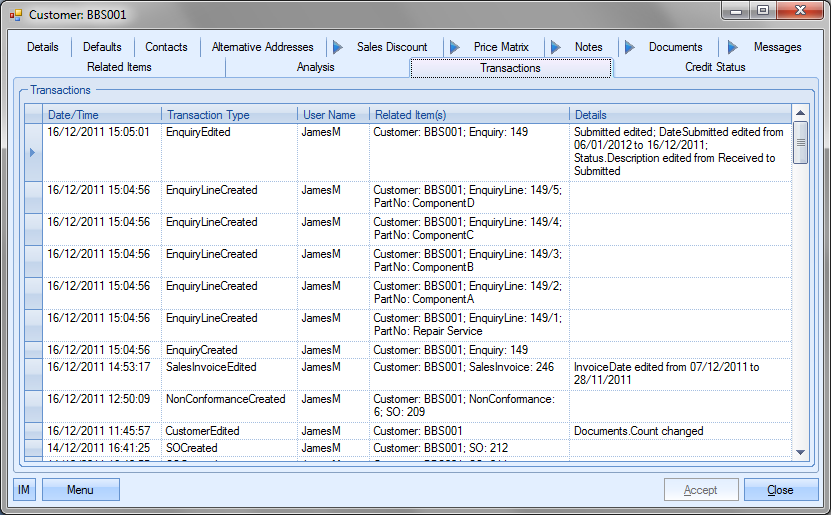
Task: Click the Close button at bottom
Action: coord(780,490)
